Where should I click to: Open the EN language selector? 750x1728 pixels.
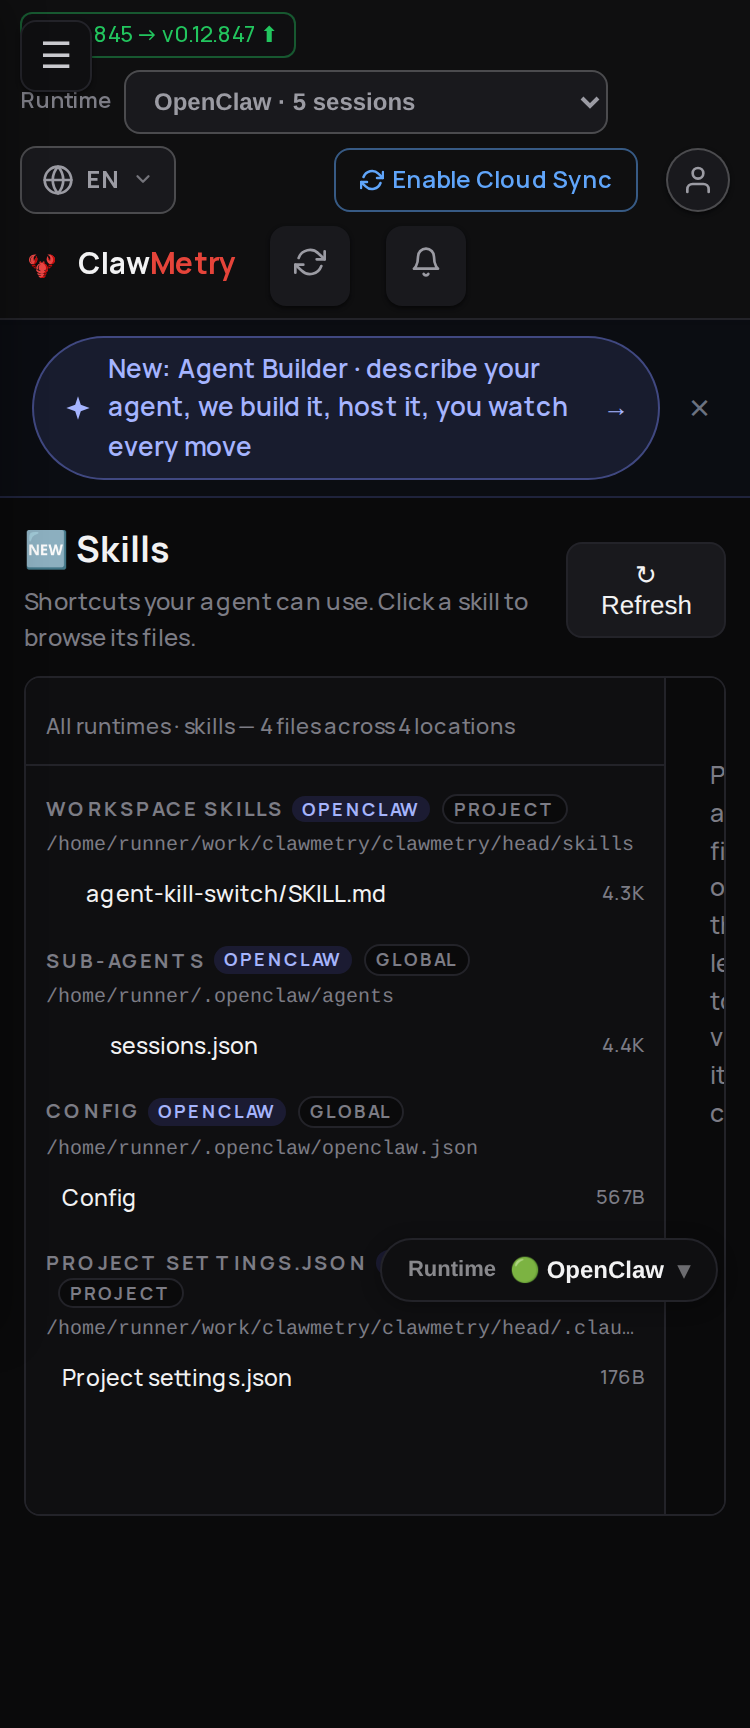coord(98,180)
